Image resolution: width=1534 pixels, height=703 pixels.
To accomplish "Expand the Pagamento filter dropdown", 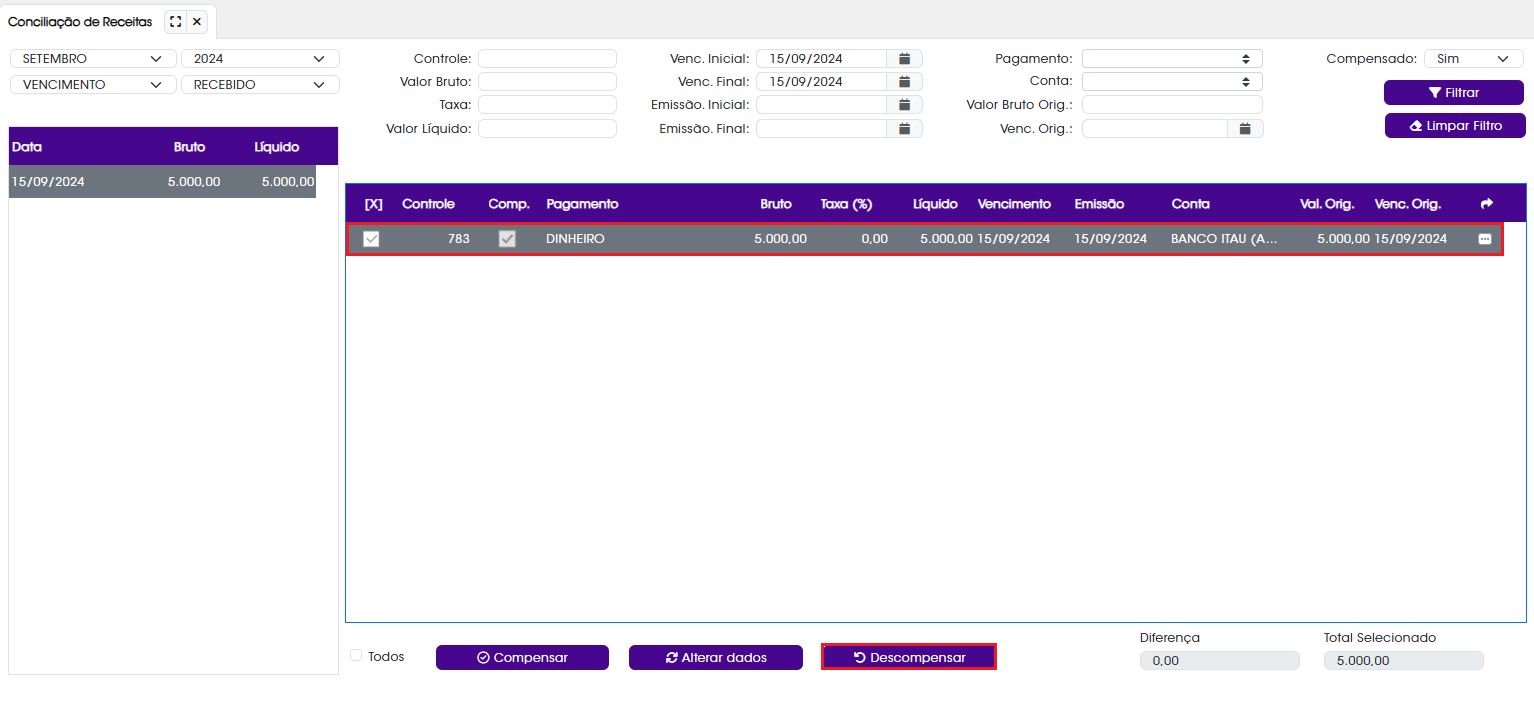I will click(1172, 59).
